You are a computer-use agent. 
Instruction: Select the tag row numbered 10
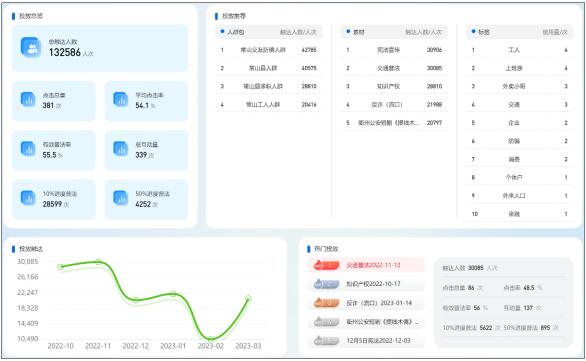519,214
